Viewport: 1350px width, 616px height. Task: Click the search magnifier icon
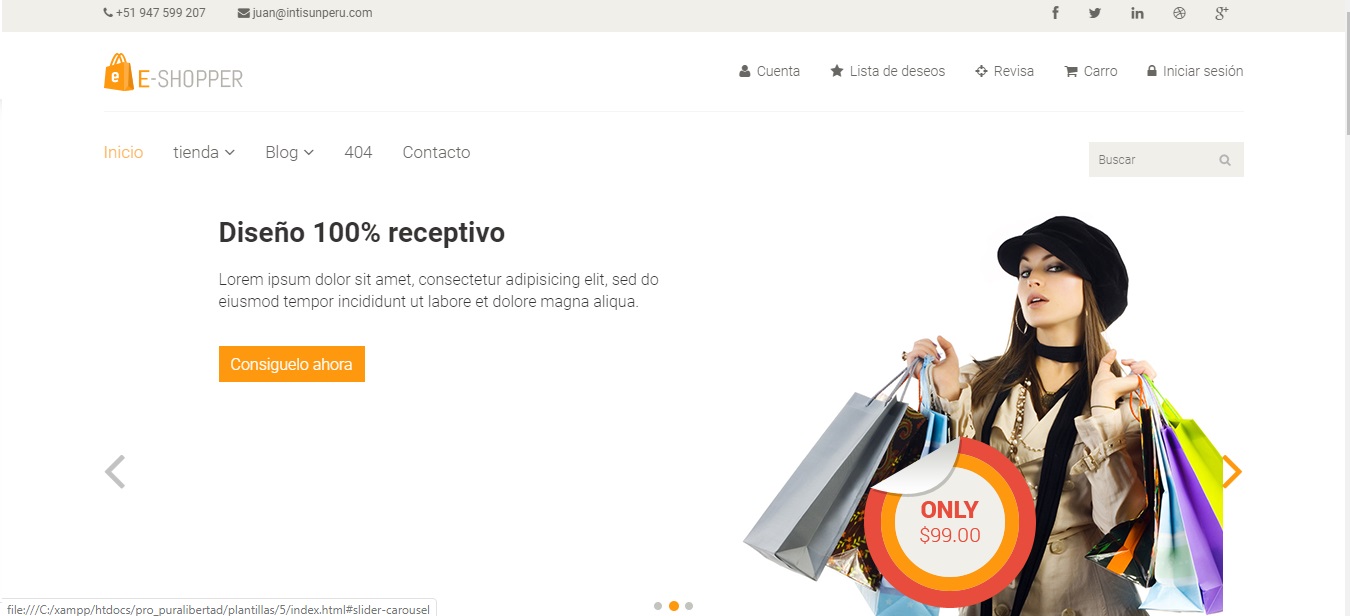click(1225, 160)
